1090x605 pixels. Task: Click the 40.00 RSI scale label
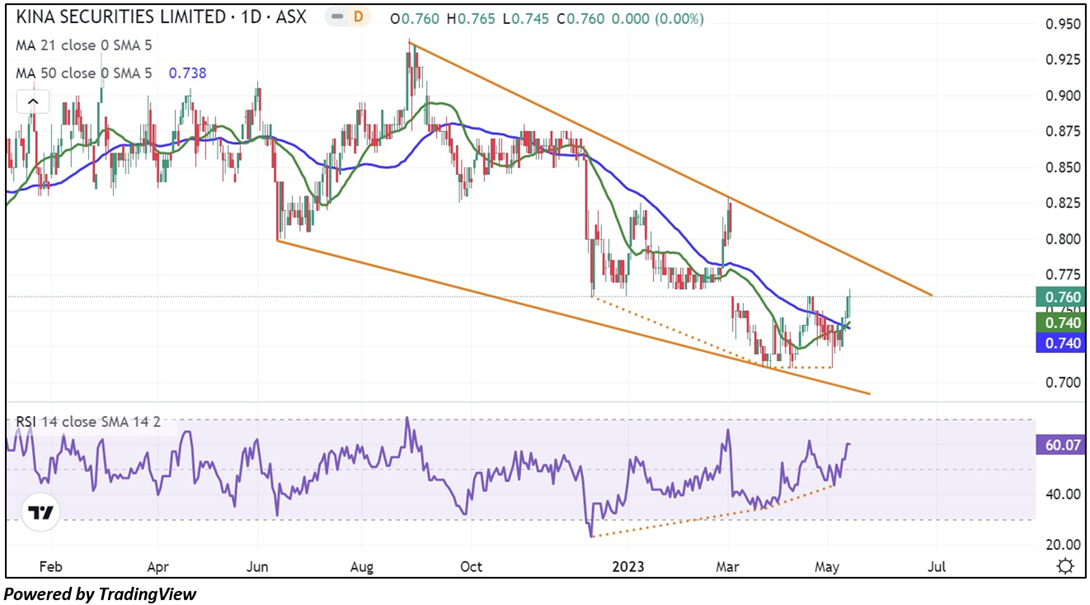(1063, 494)
